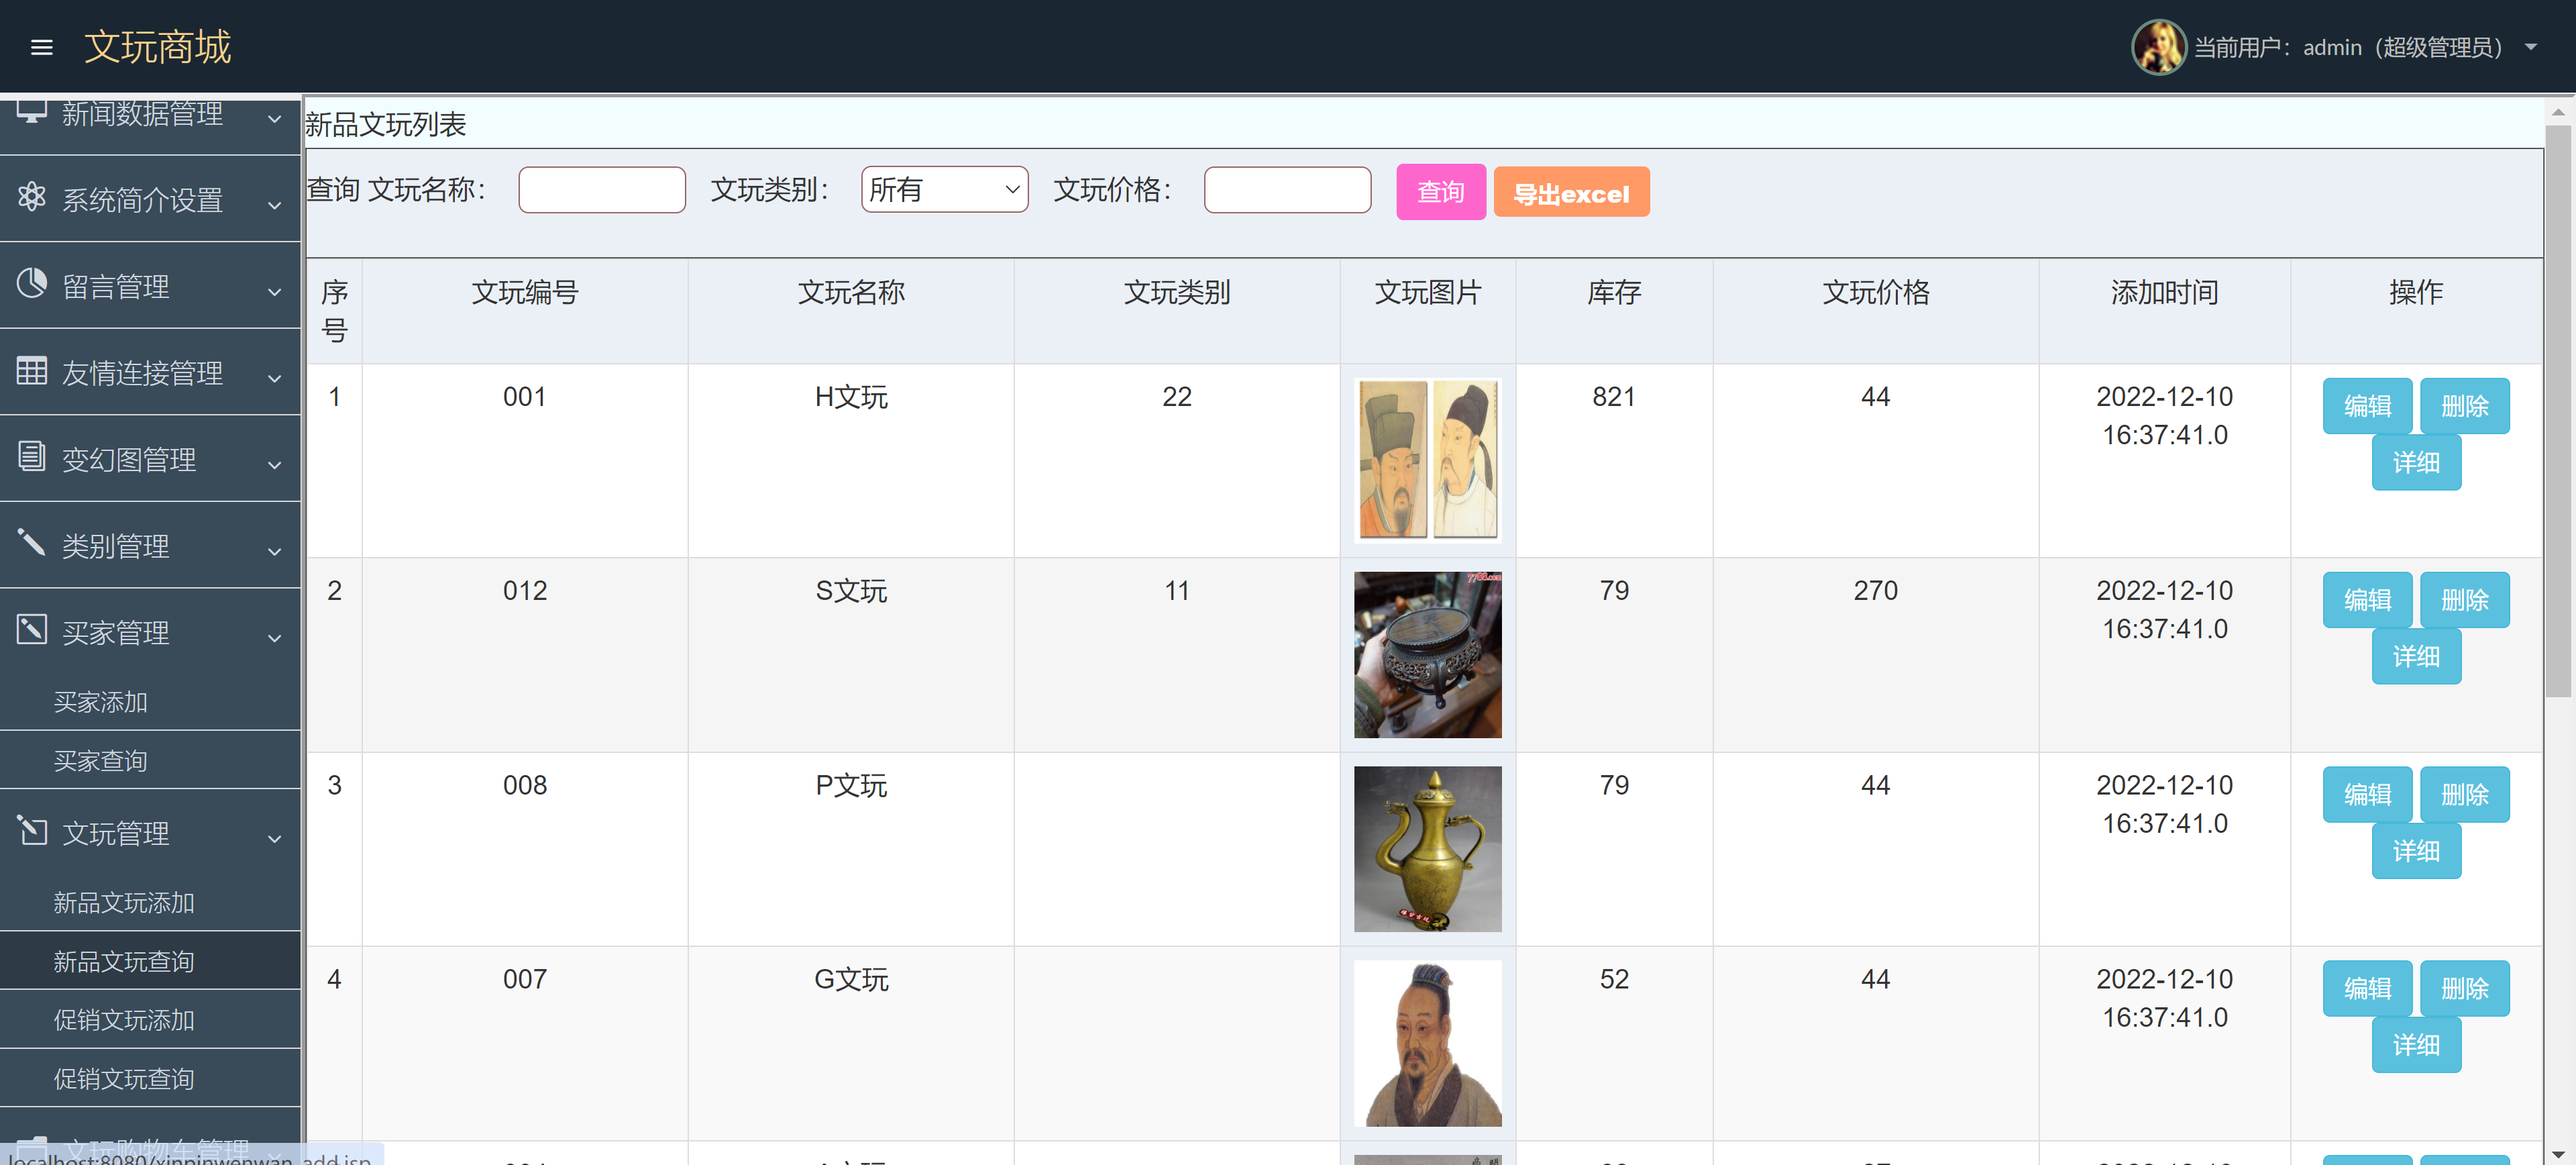Click the 变幻图管理 document icon
2576x1165 pixels.
[31, 457]
